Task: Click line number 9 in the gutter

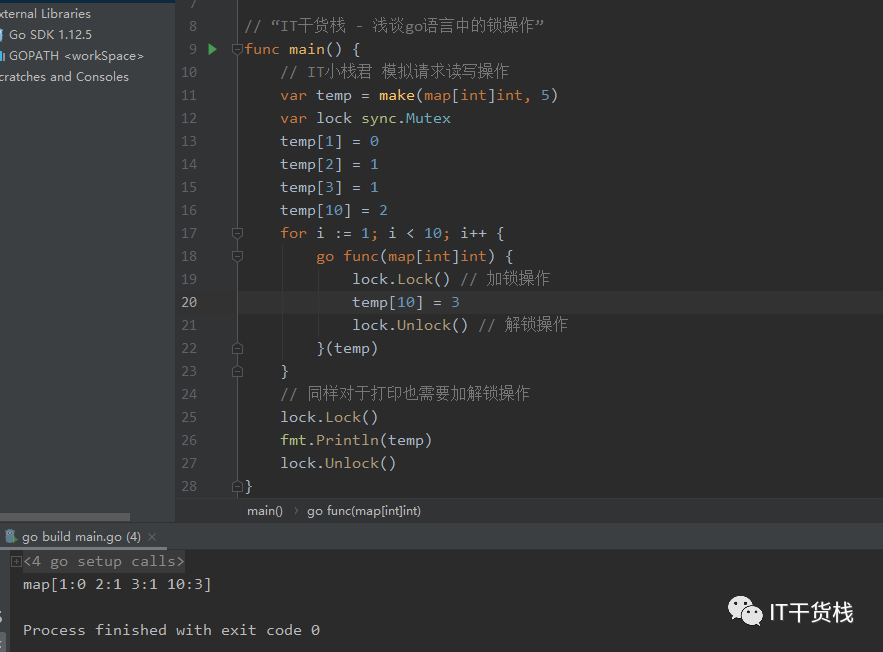Action: [x=193, y=49]
